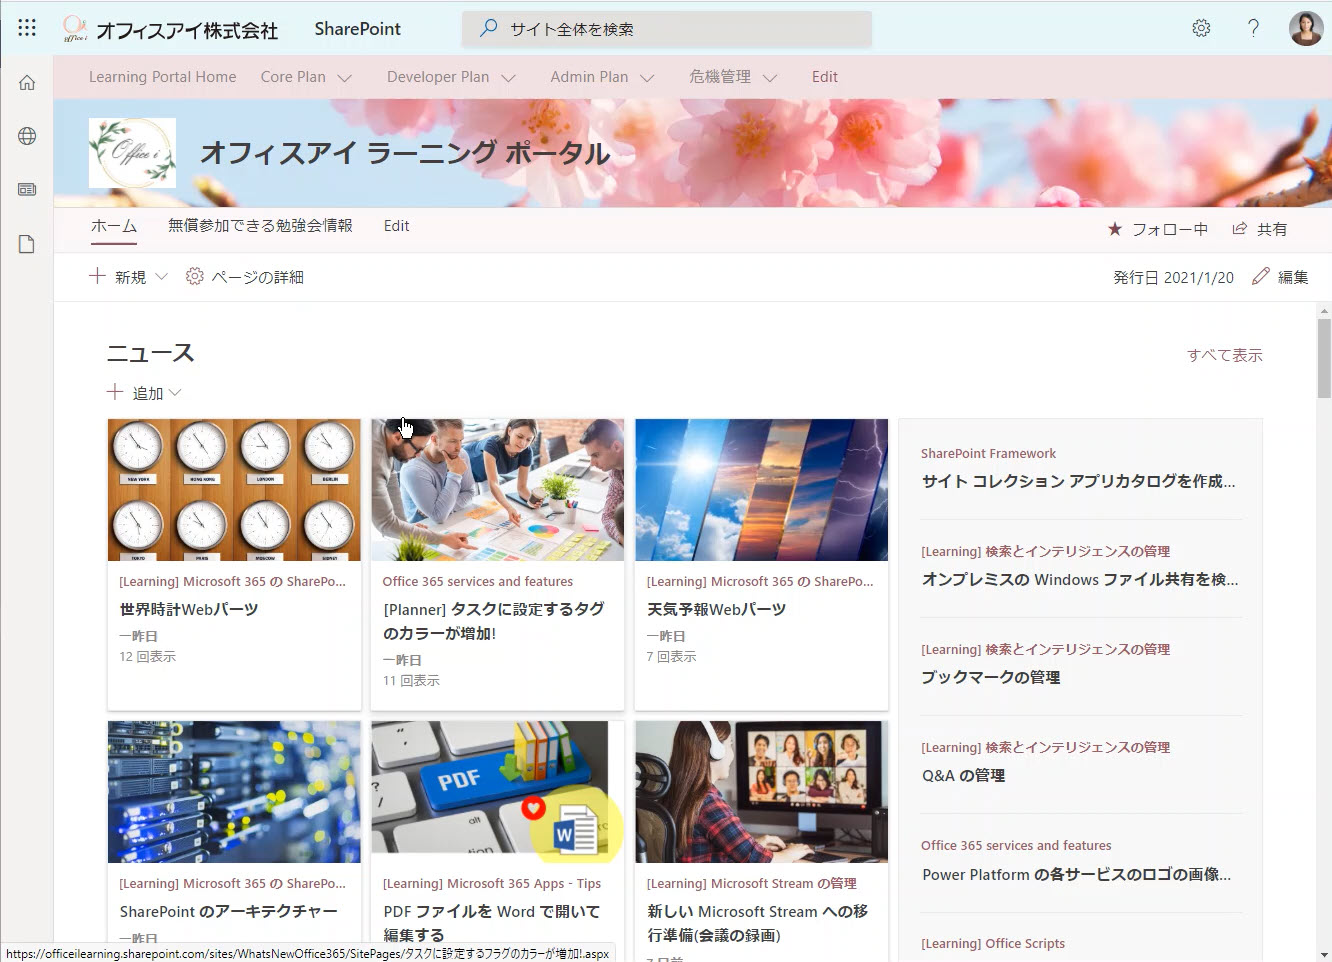Click the 12 回表示 view count

pyautogui.click(x=147, y=656)
